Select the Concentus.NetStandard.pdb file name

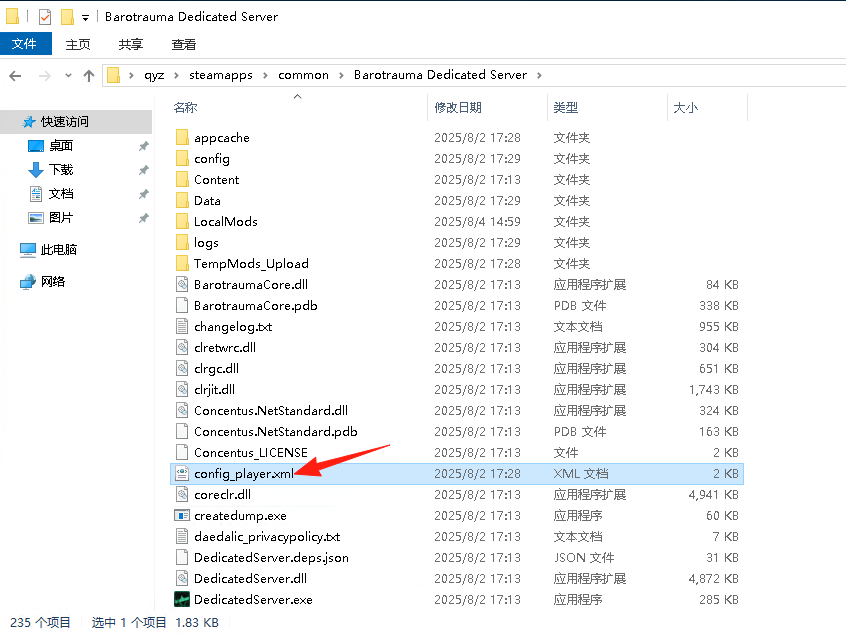(276, 432)
